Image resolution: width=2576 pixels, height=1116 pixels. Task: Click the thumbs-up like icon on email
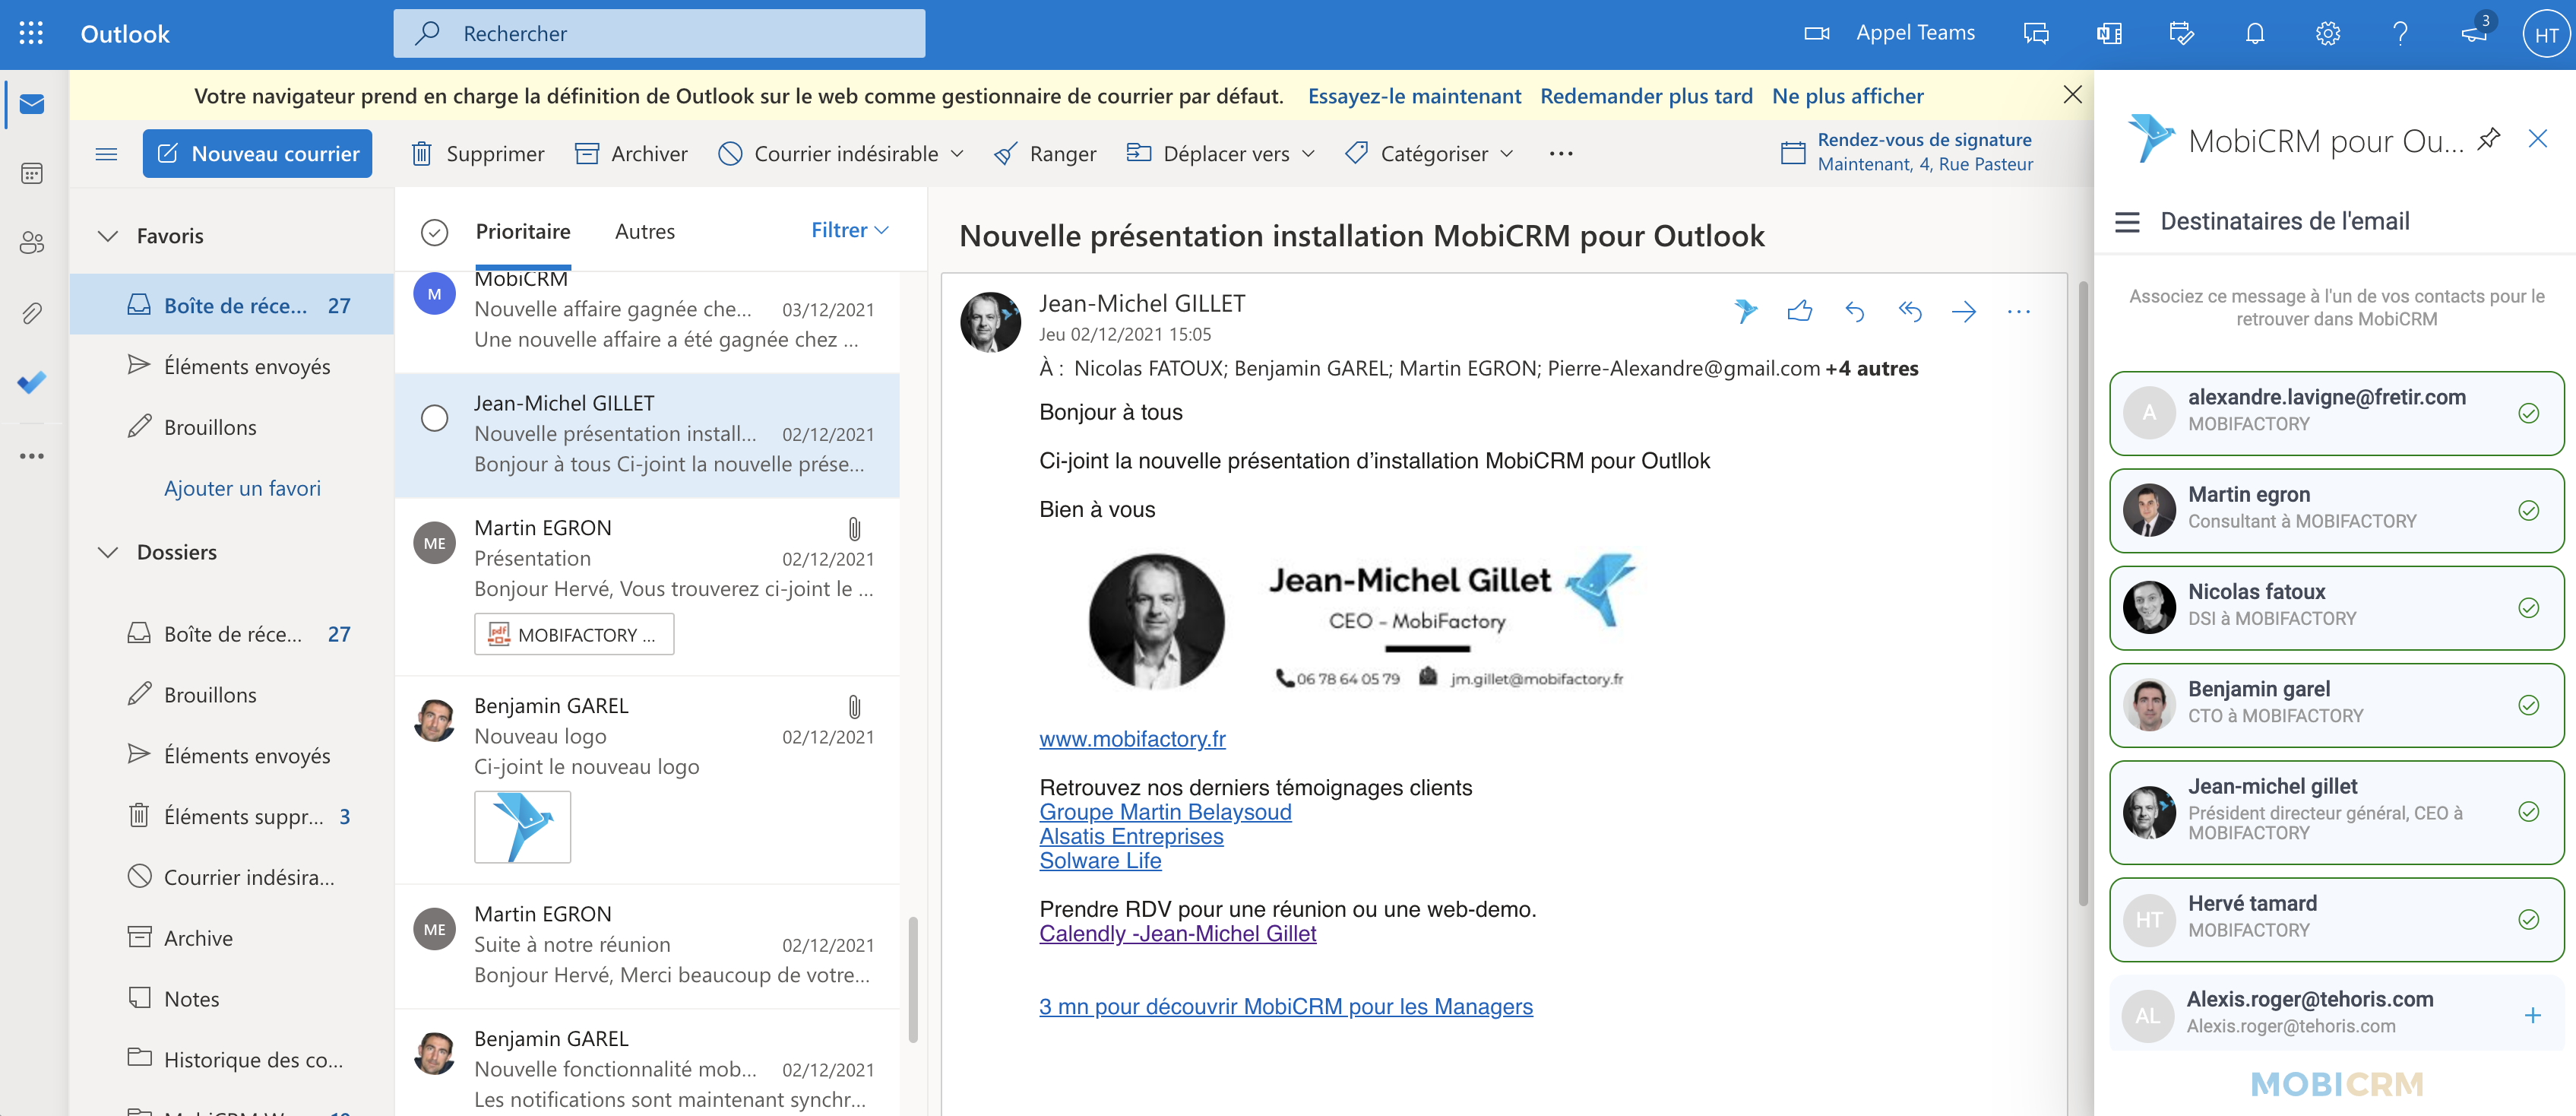click(x=1799, y=311)
